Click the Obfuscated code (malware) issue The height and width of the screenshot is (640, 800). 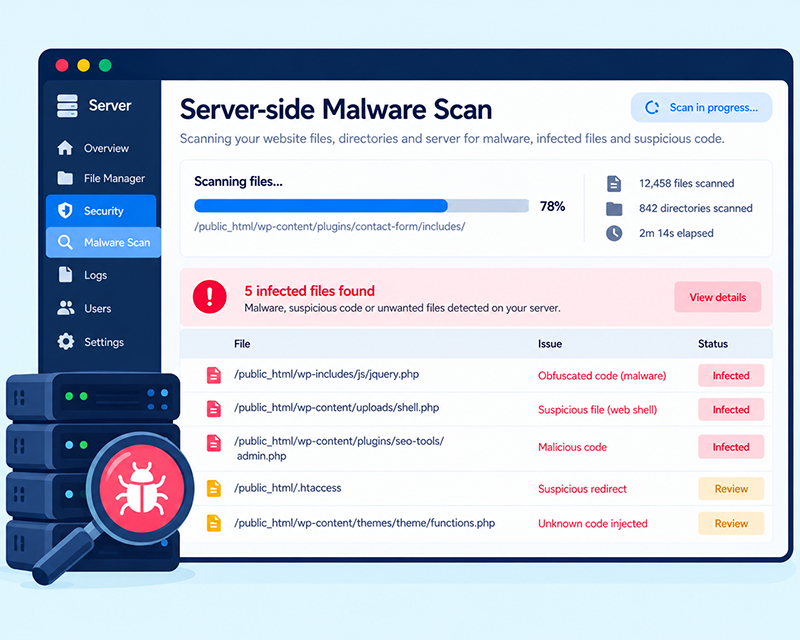coord(602,376)
